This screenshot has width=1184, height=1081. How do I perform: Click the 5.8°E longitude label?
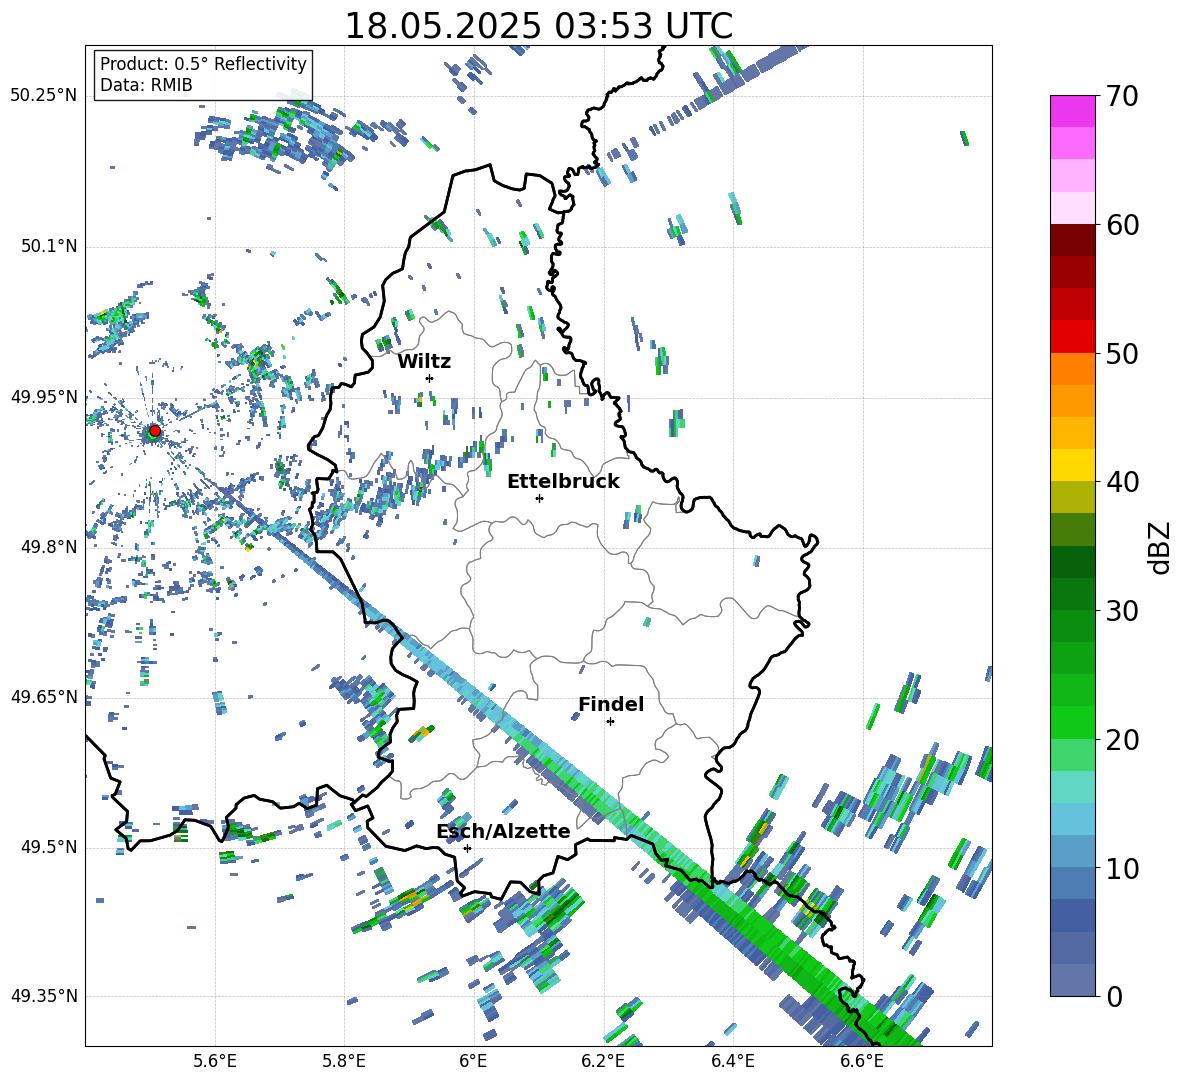click(x=344, y=1061)
